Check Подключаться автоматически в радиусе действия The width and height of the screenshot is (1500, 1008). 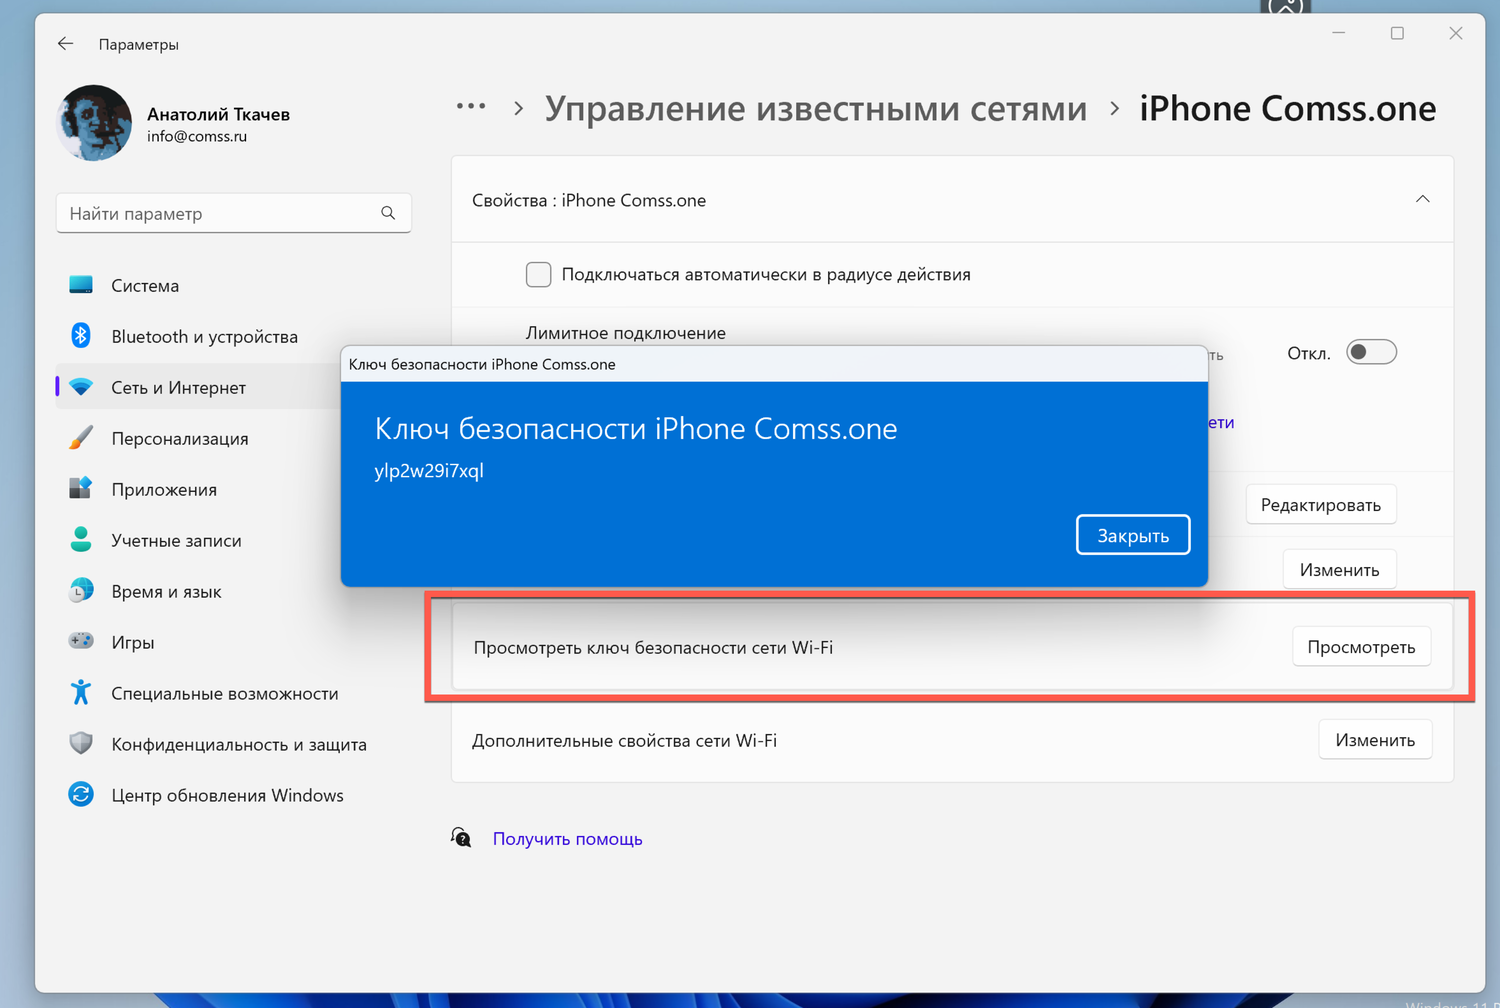tap(538, 274)
